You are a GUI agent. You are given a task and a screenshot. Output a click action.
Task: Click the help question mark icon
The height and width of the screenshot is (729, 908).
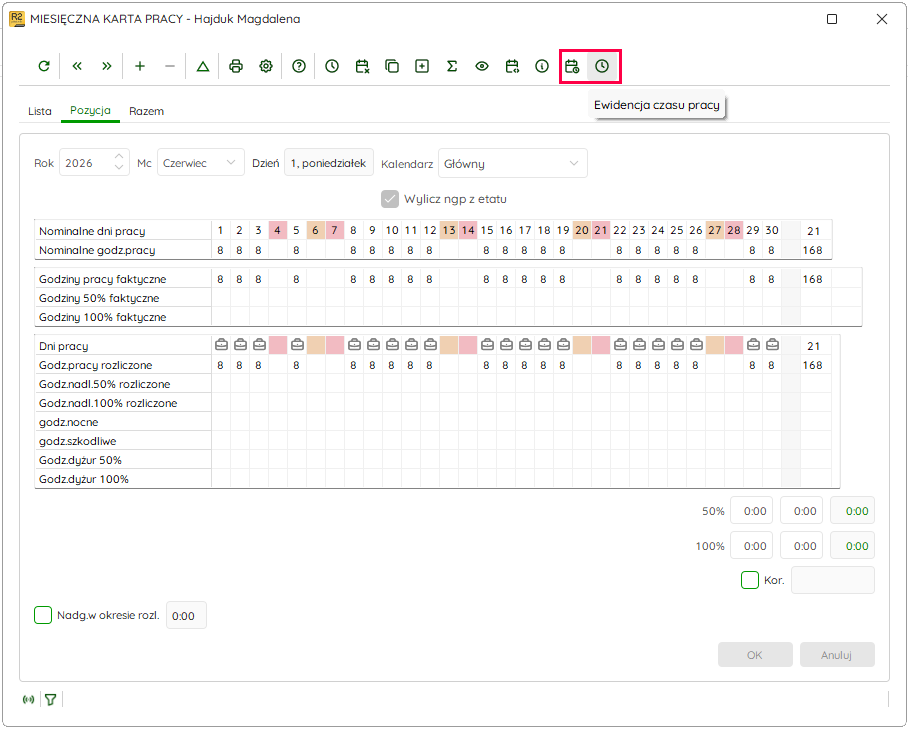click(x=299, y=66)
